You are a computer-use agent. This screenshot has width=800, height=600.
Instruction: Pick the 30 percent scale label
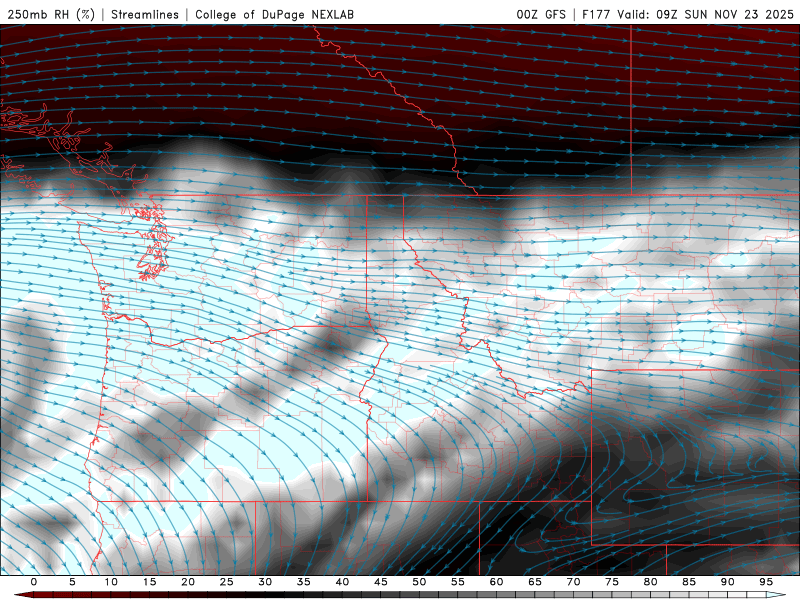click(265, 582)
